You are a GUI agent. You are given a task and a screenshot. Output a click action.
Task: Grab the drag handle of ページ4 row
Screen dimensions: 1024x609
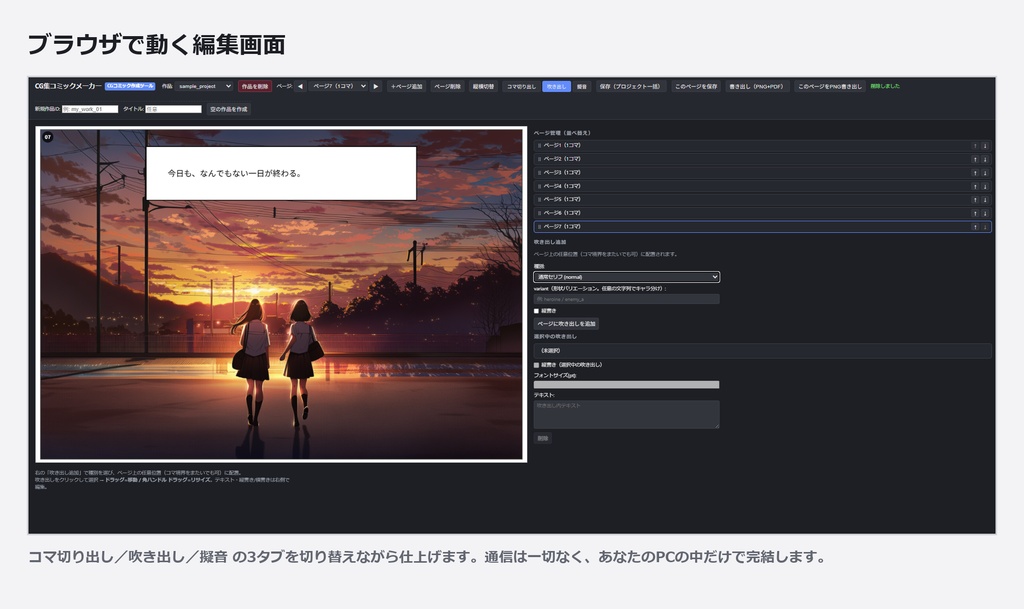[539, 187]
